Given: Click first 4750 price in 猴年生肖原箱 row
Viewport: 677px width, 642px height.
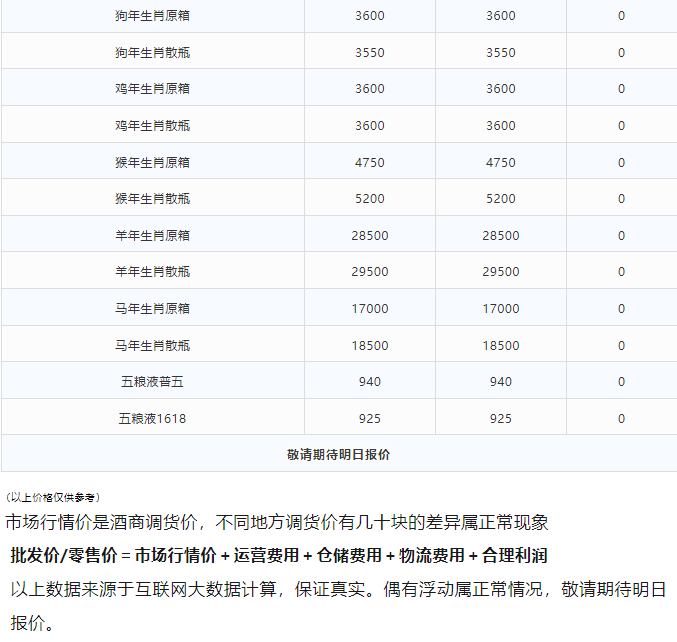Looking at the screenshot, I should (370, 163).
